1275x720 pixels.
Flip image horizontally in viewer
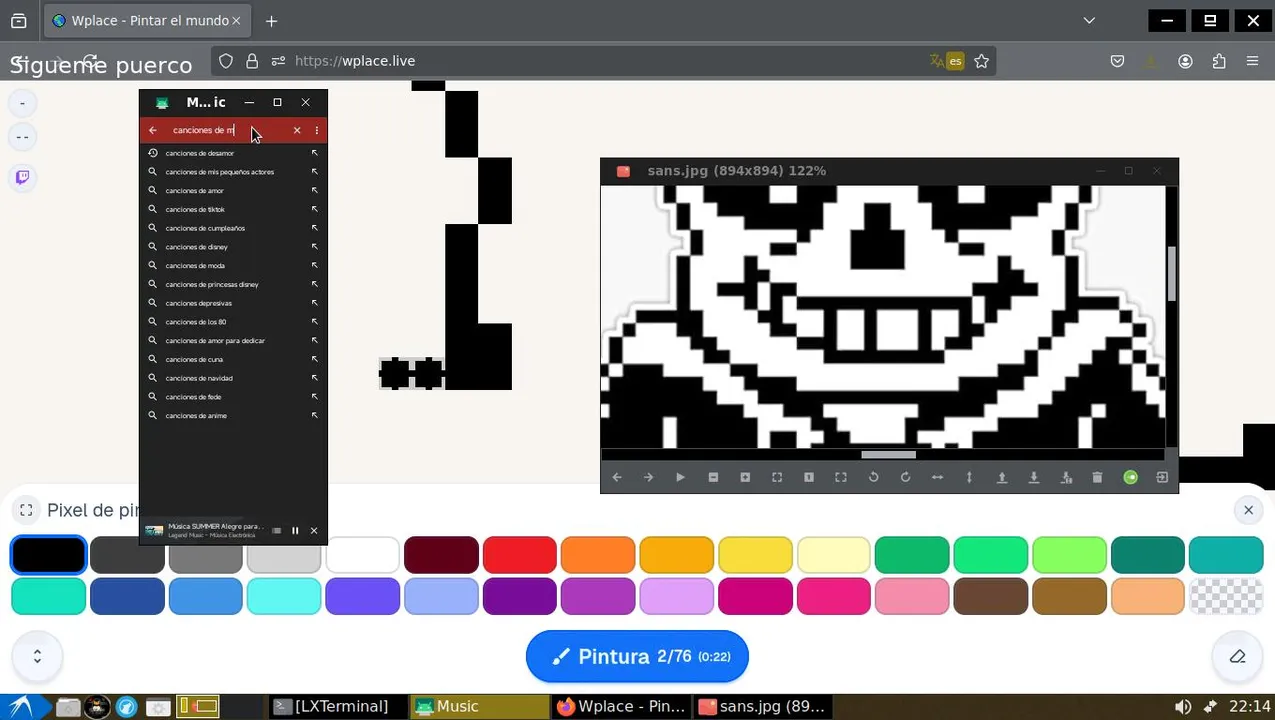[937, 478]
